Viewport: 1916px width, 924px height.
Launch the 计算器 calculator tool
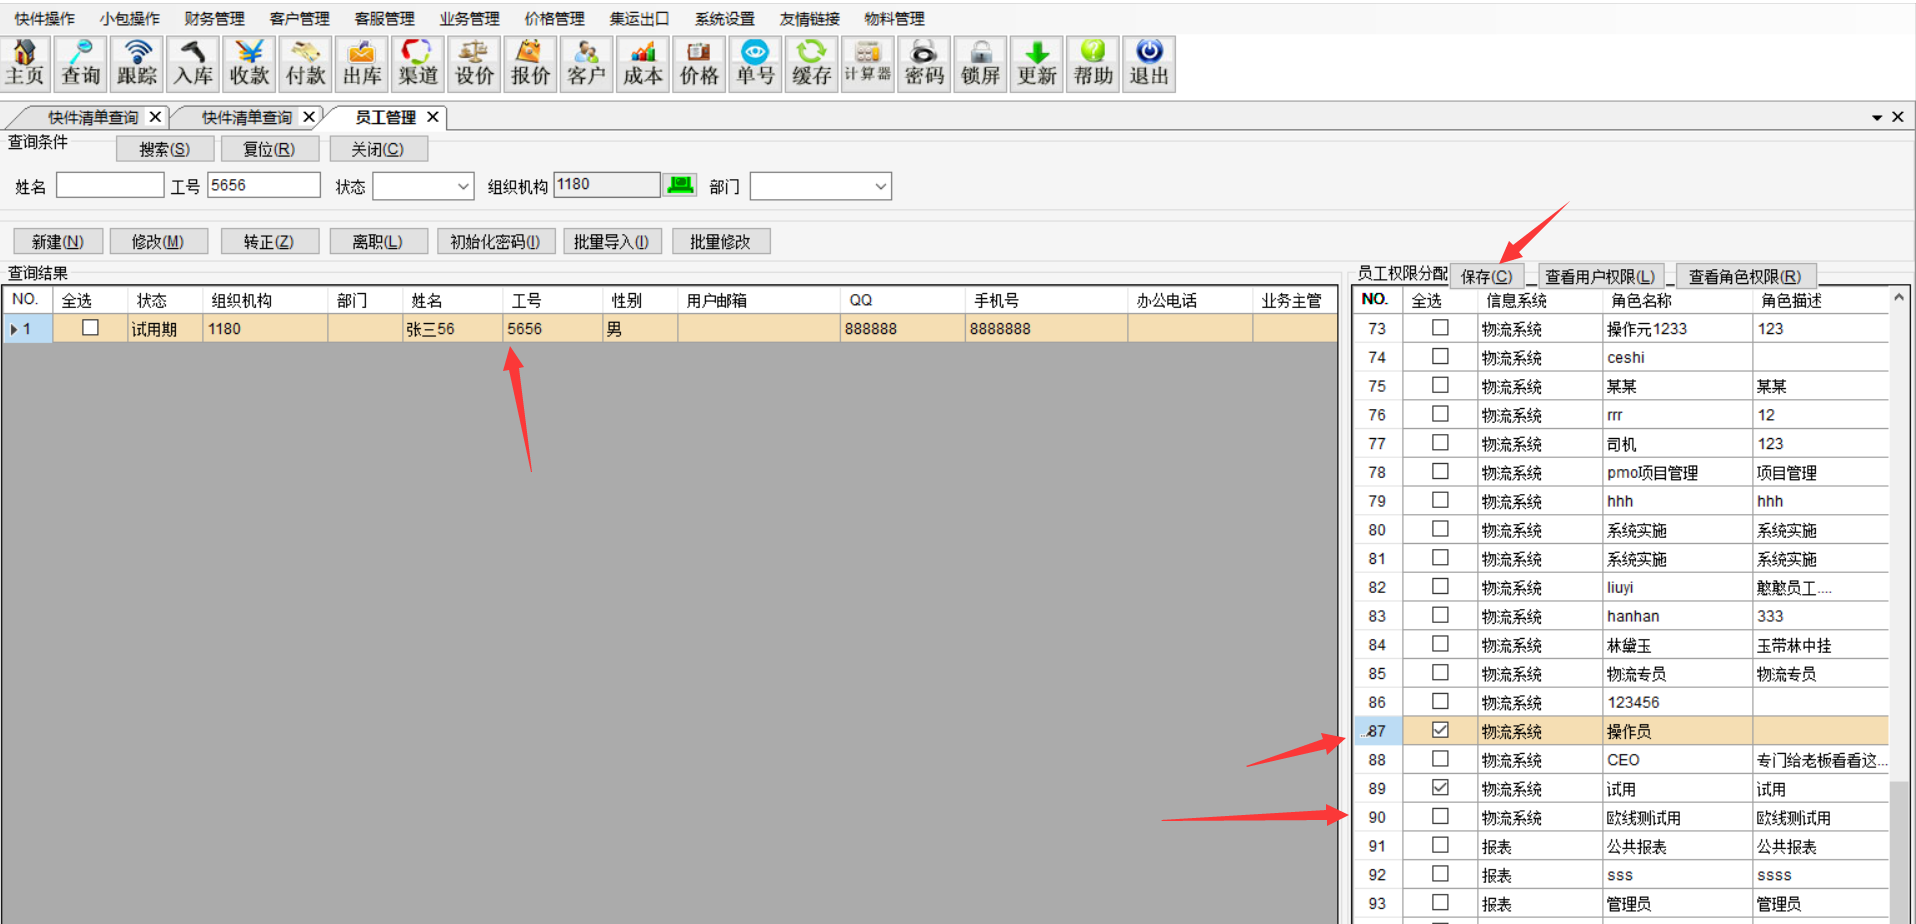coord(867,63)
